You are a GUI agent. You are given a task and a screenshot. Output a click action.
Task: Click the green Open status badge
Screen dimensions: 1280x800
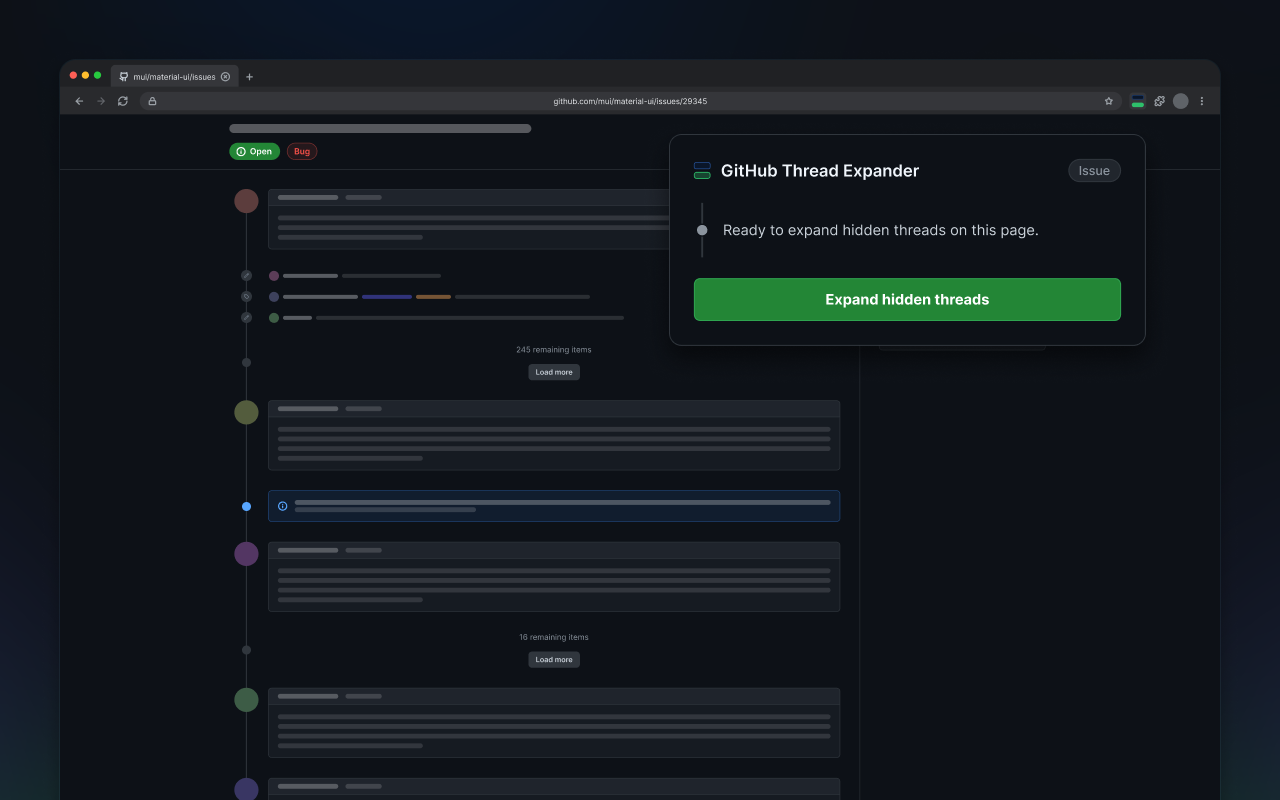click(x=254, y=151)
